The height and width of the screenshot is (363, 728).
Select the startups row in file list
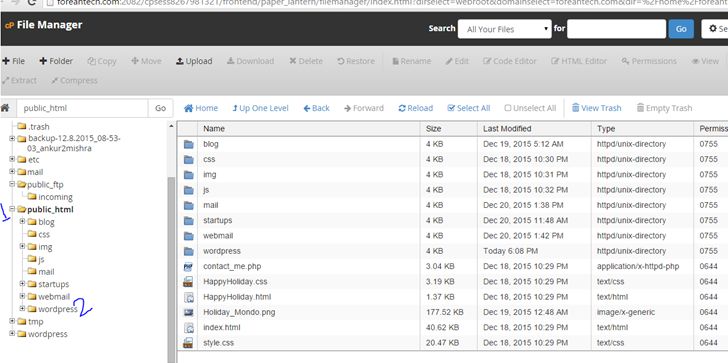point(452,220)
